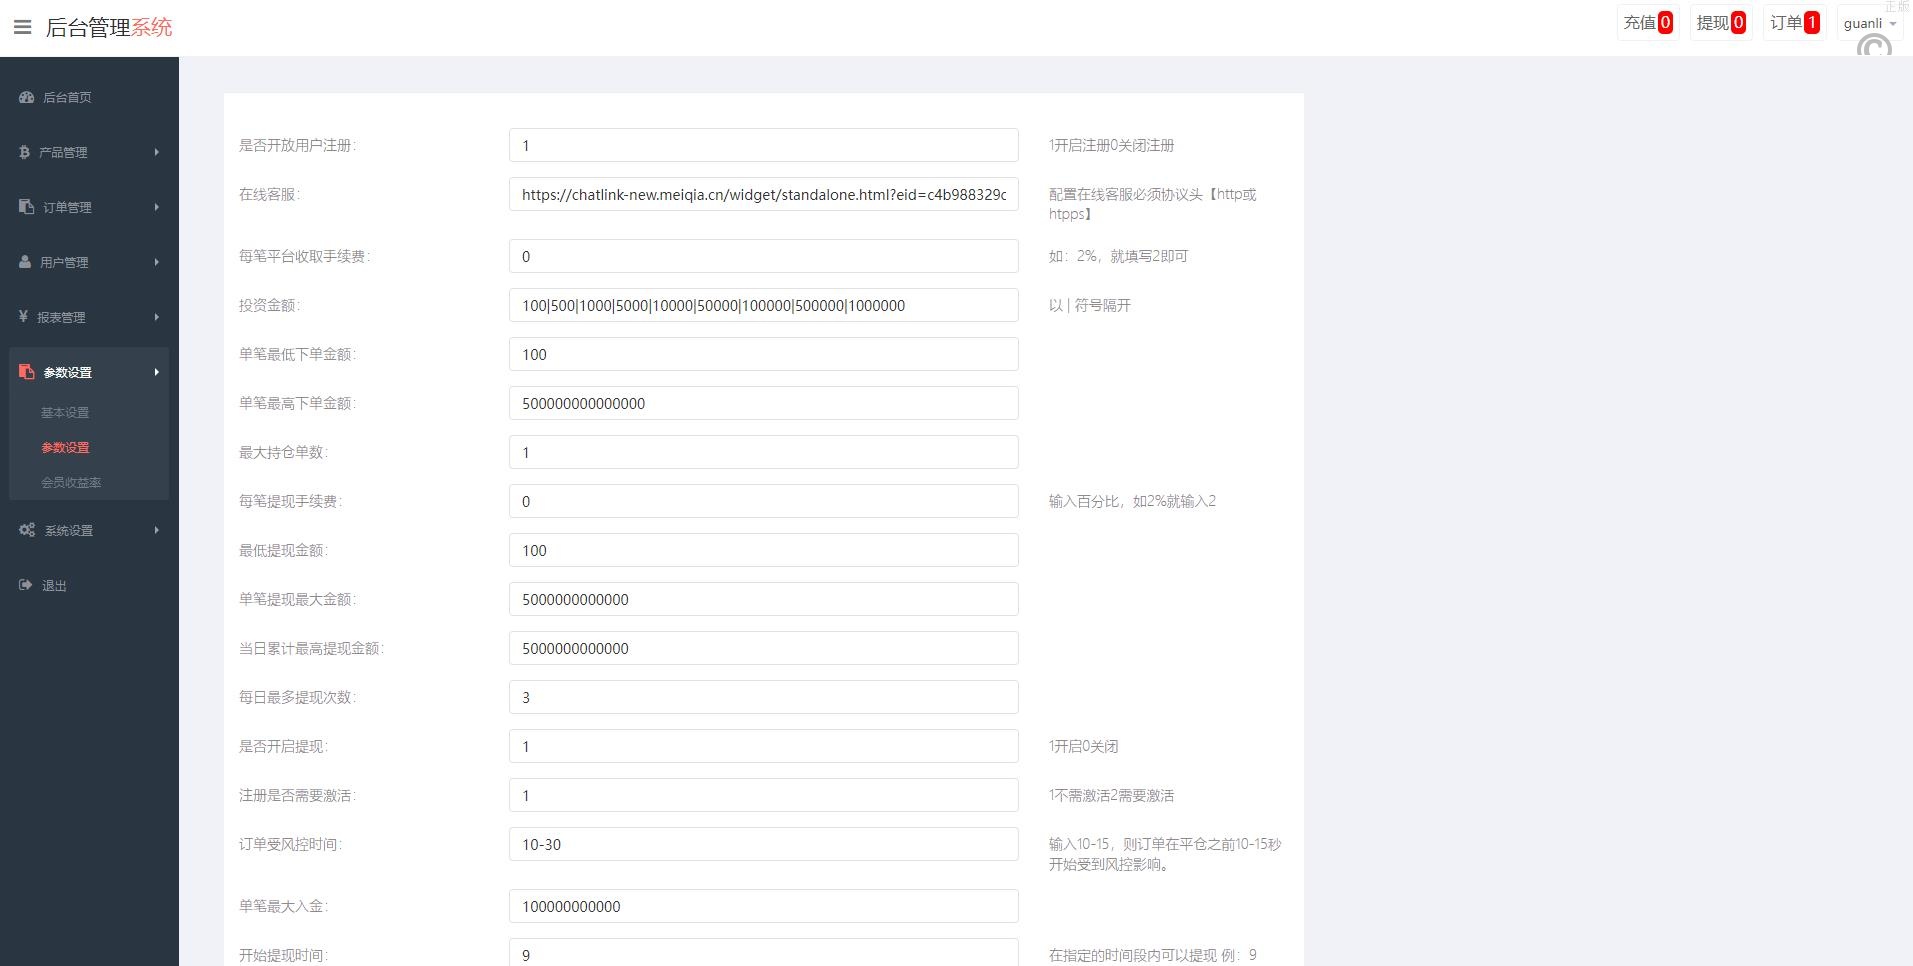This screenshot has height=966, width=1913.
Task: Click the hint text 1开启注册0关闭注册
Action: click(1111, 145)
